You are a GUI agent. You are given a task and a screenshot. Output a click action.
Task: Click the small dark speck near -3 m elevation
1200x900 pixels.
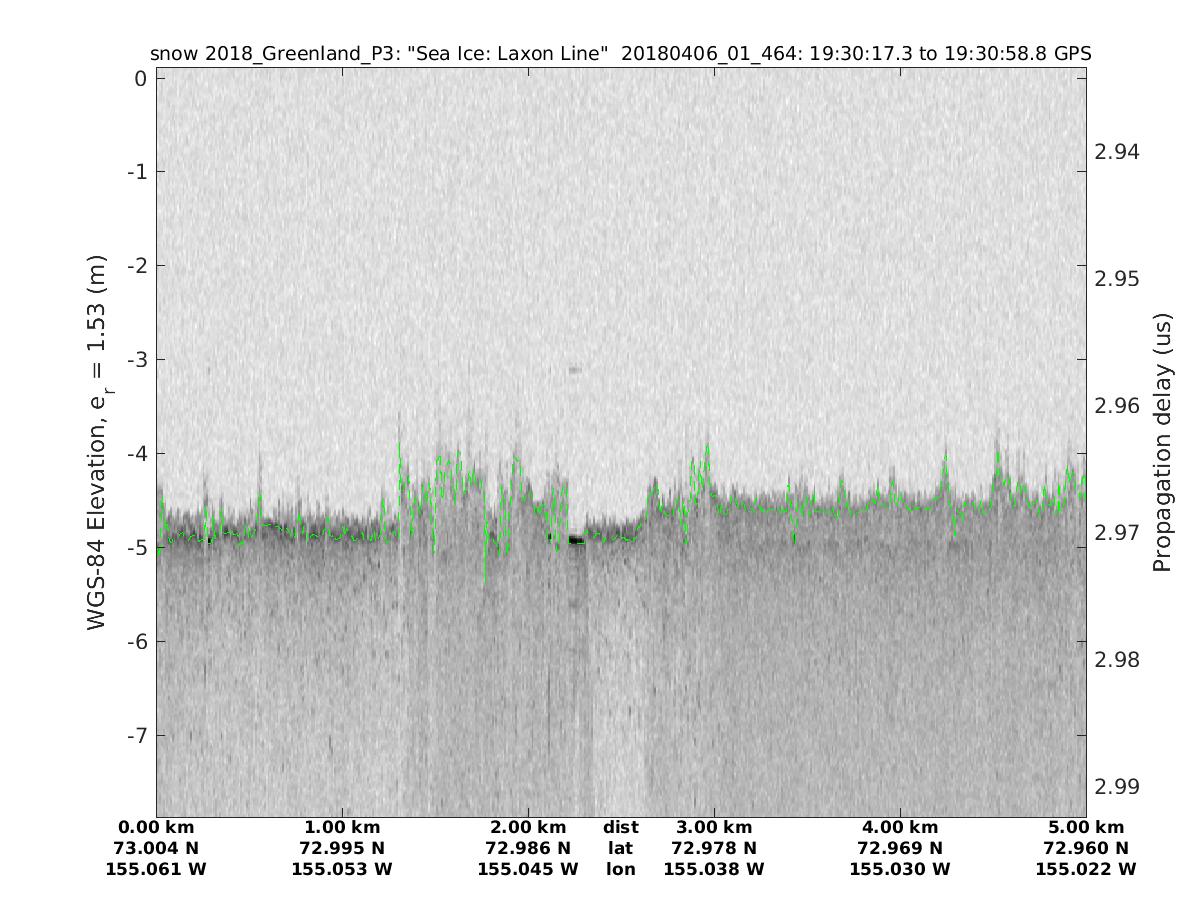(574, 370)
